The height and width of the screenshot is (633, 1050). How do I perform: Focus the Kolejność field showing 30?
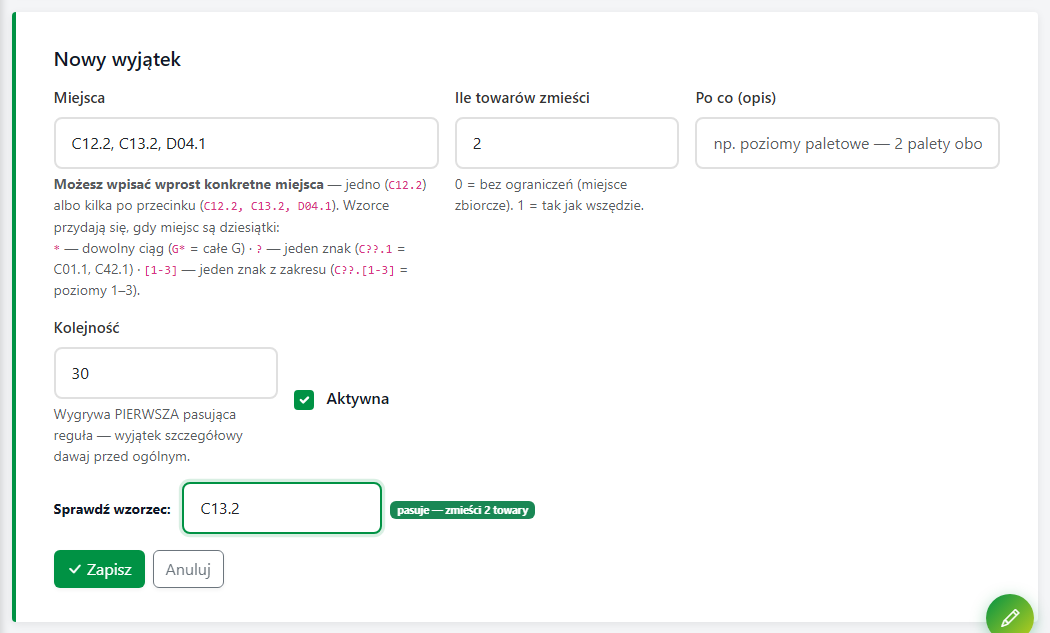click(x=165, y=373)
